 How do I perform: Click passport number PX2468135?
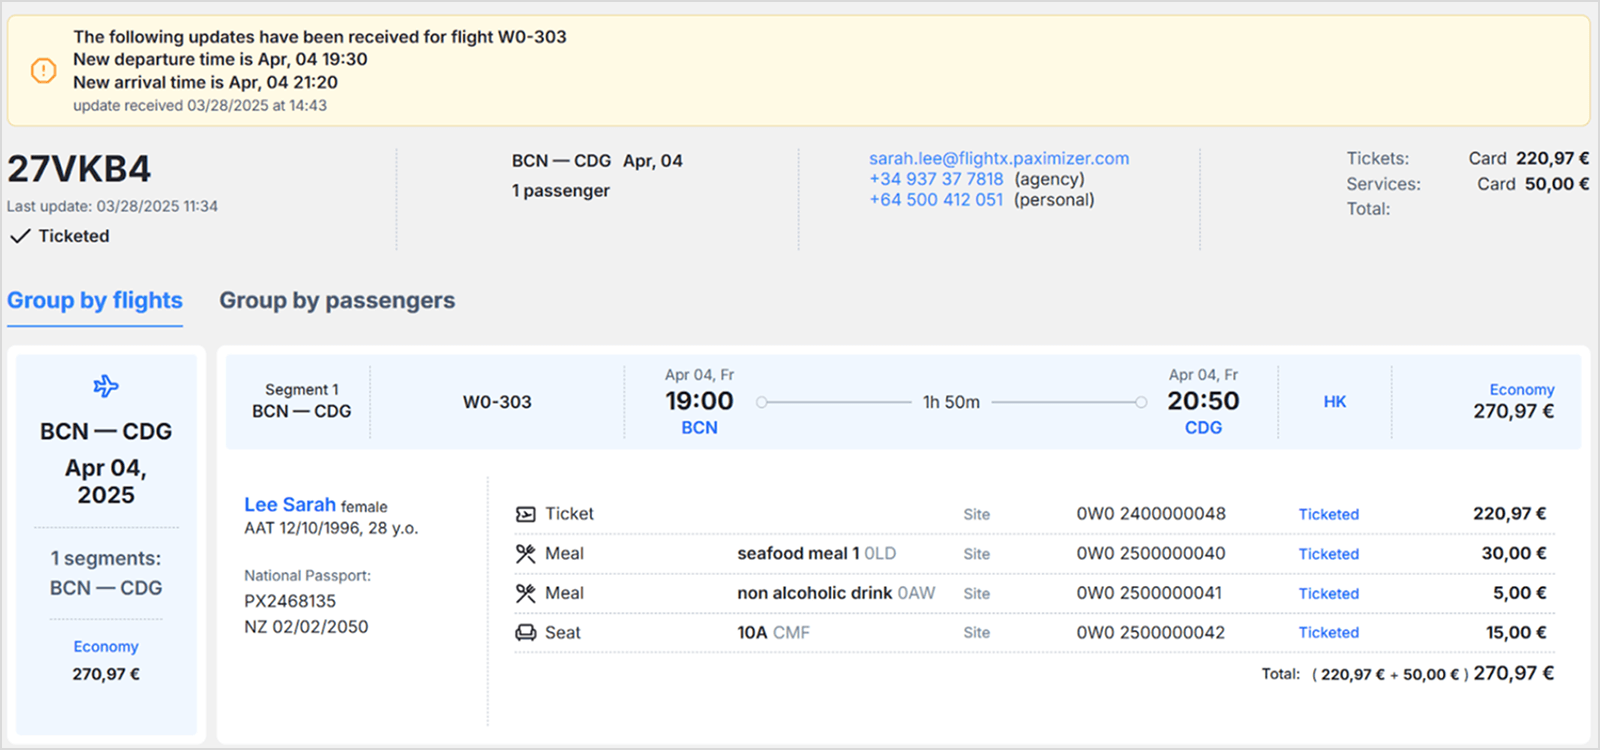[290, 601]
